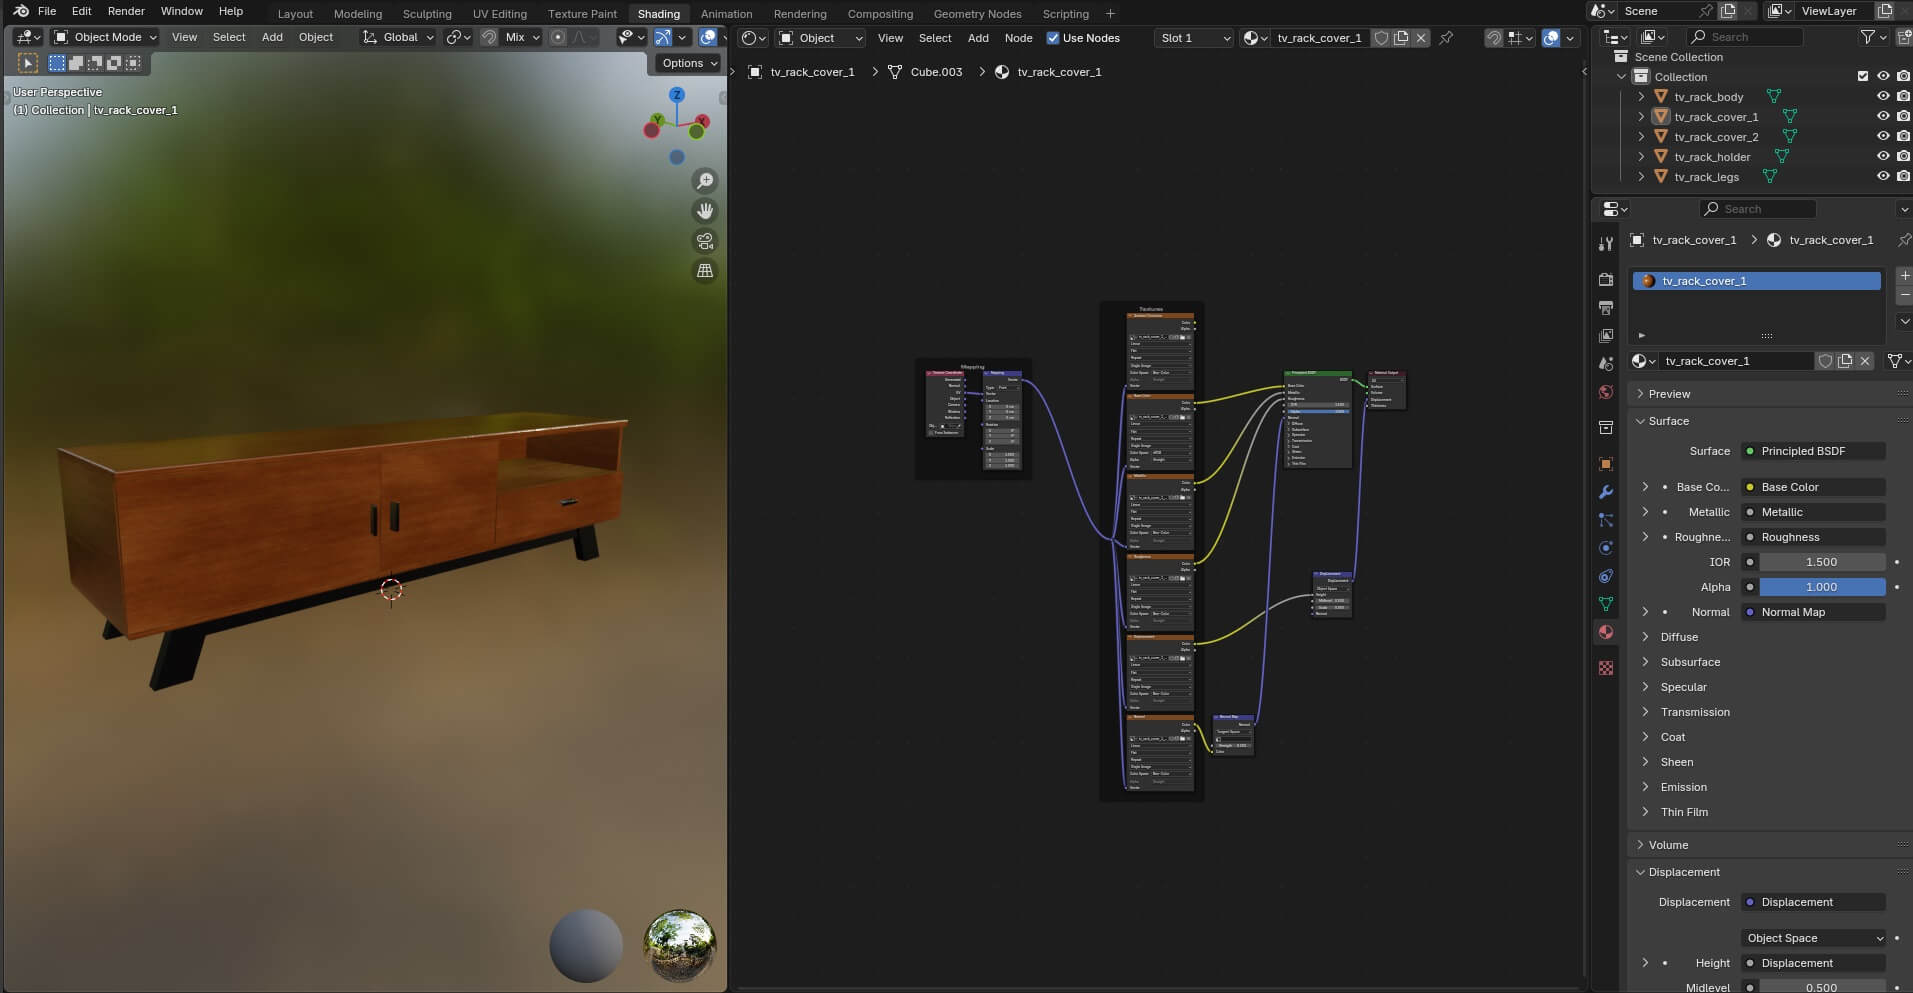The image size is (1913, 993).
Task: Expand the tv_rack_holder tree item
Action: click(x=1641, y=157)
